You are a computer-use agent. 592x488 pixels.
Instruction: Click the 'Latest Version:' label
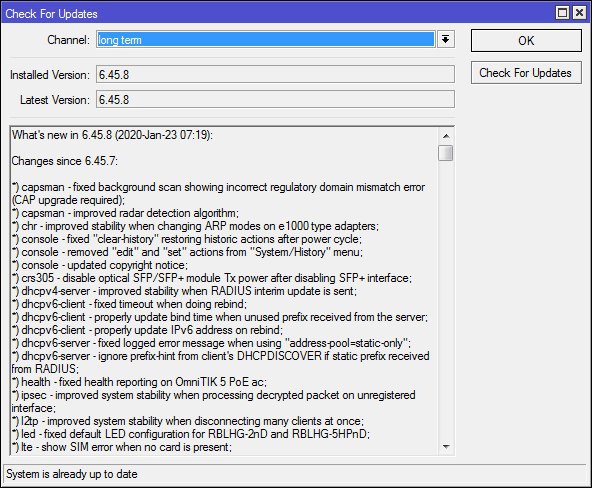tap(55, 100)
